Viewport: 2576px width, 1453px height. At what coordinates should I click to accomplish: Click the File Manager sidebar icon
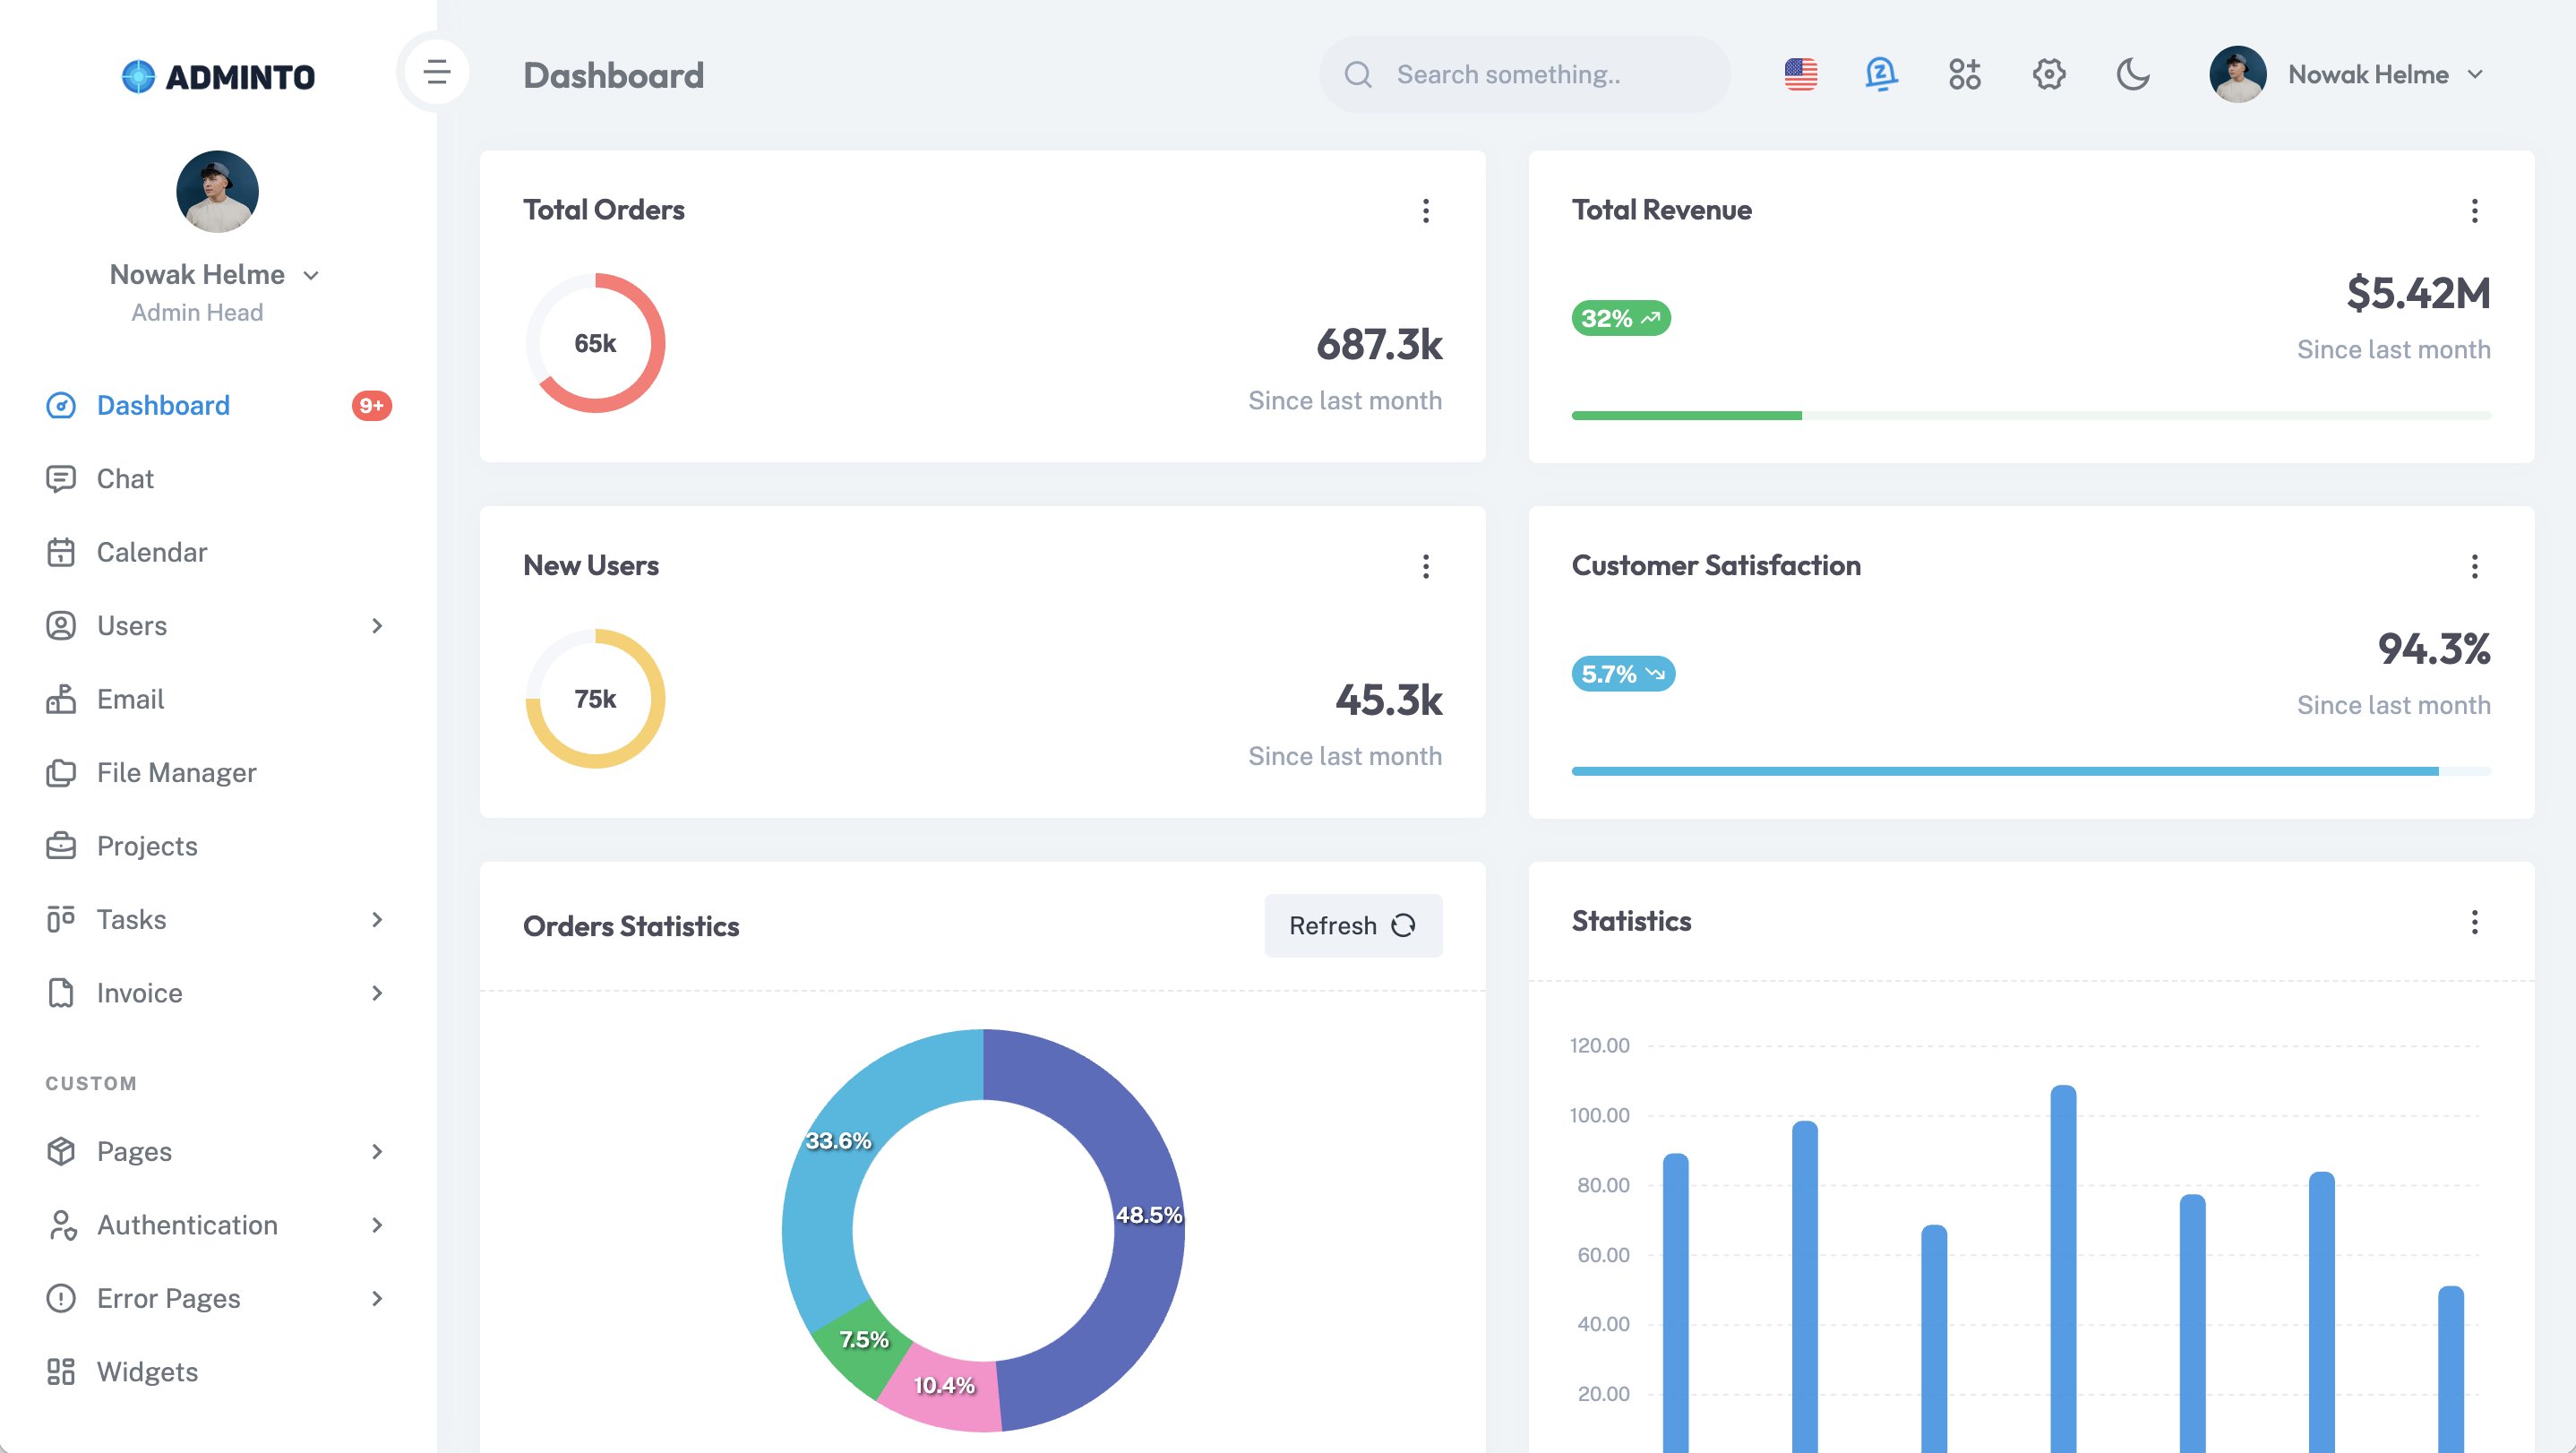61,773
